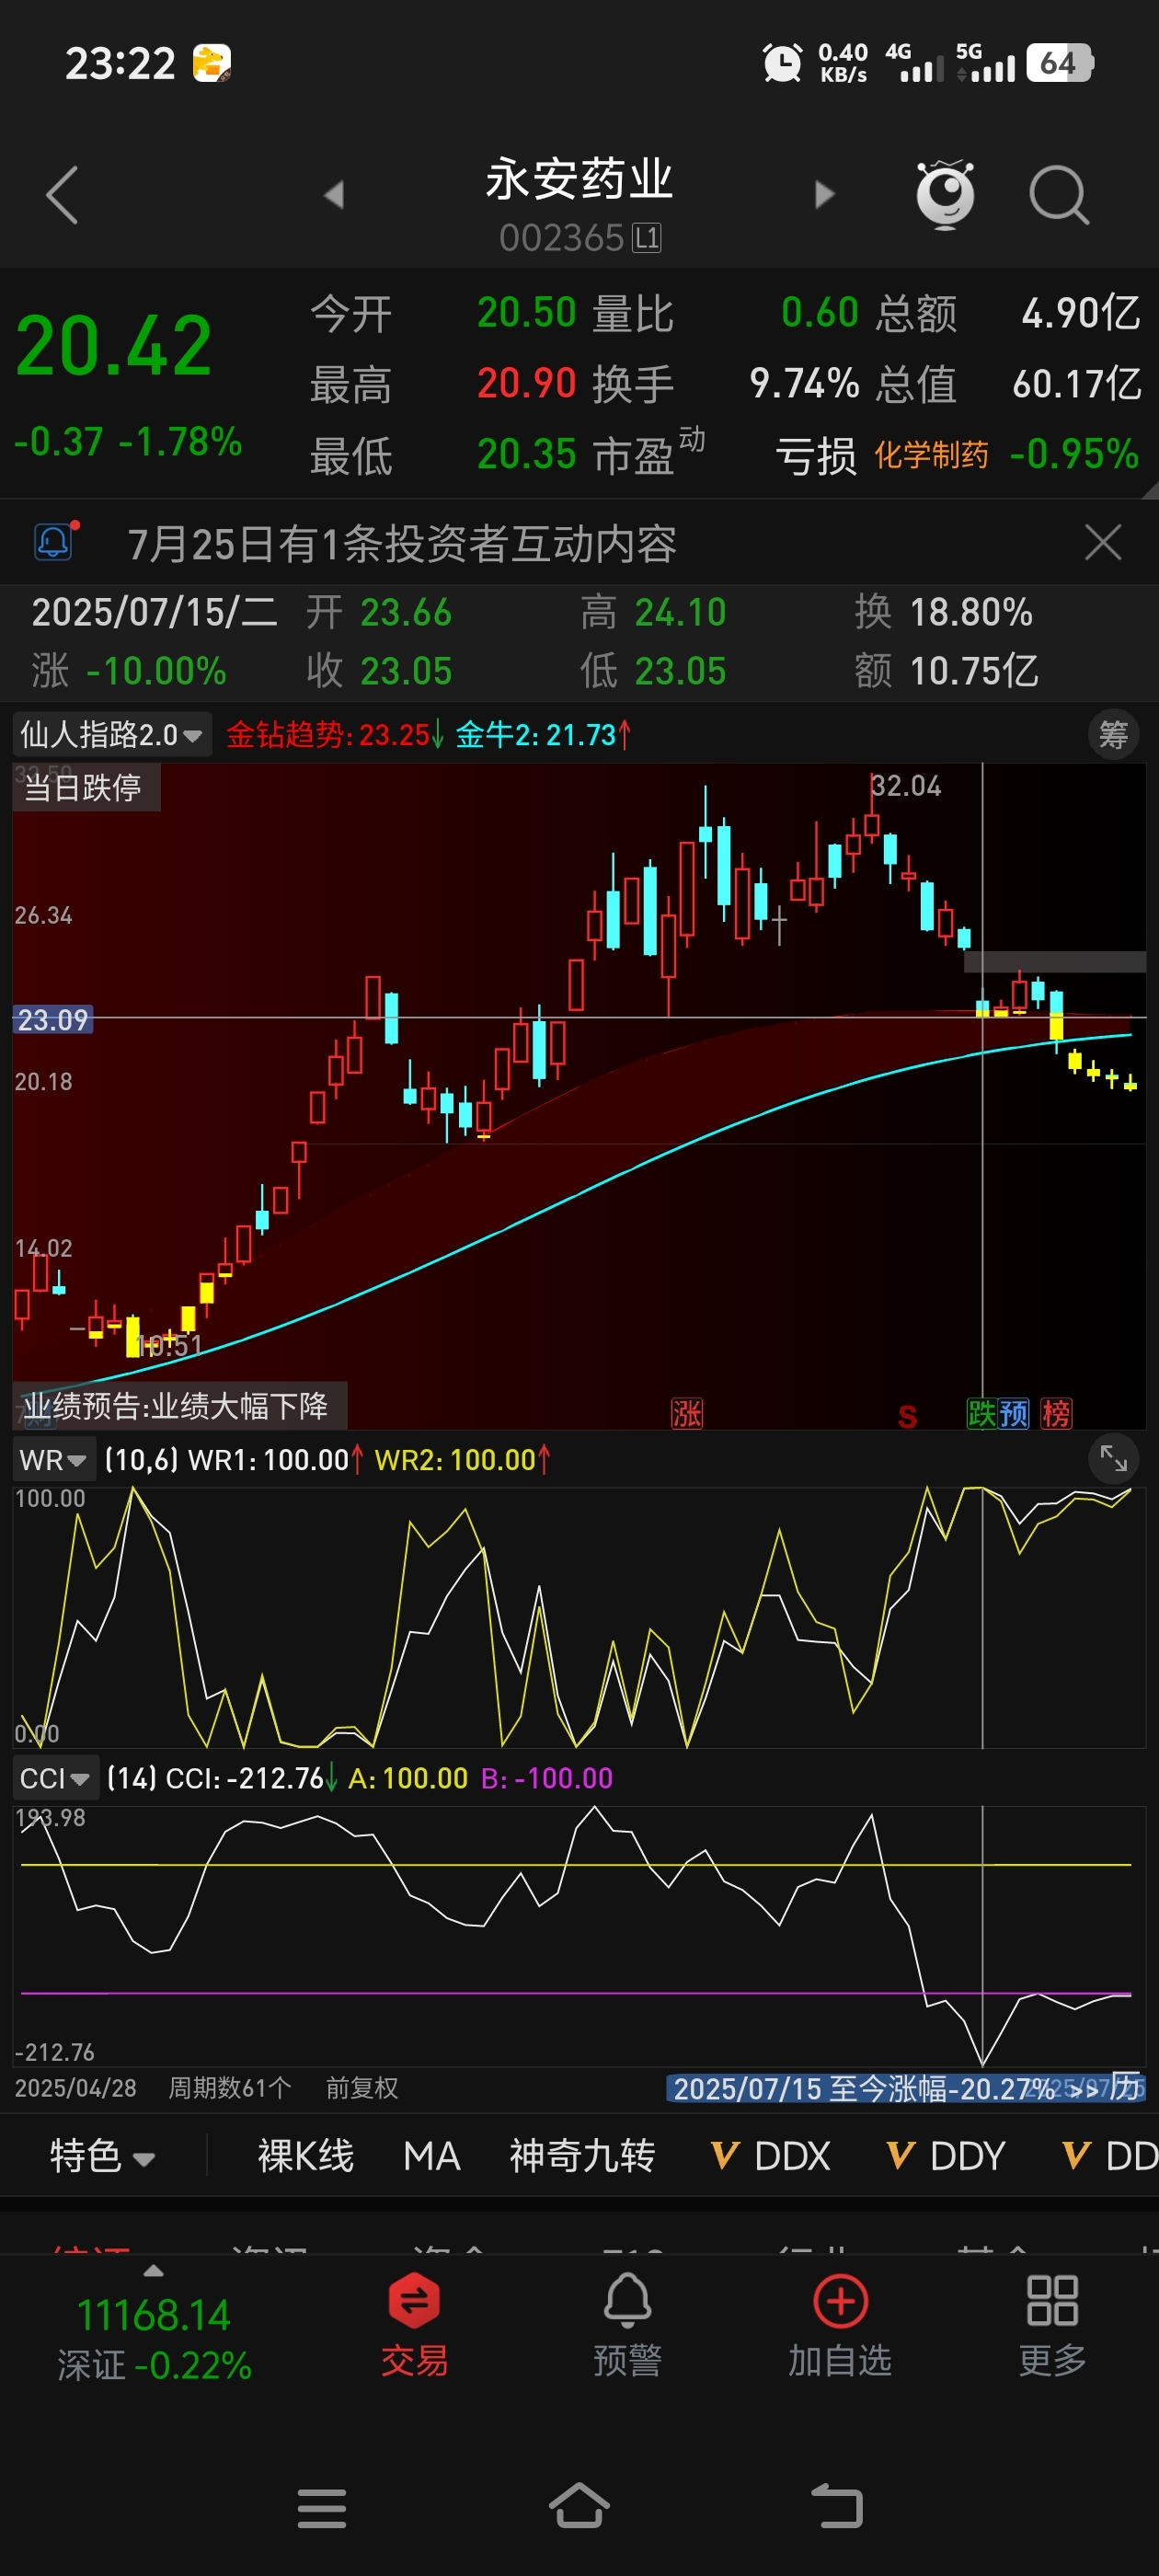Tap the 前复权 adjustment setting
The width and height of the screenshot is (1159, 2576).
click(x=362, y=2088)
